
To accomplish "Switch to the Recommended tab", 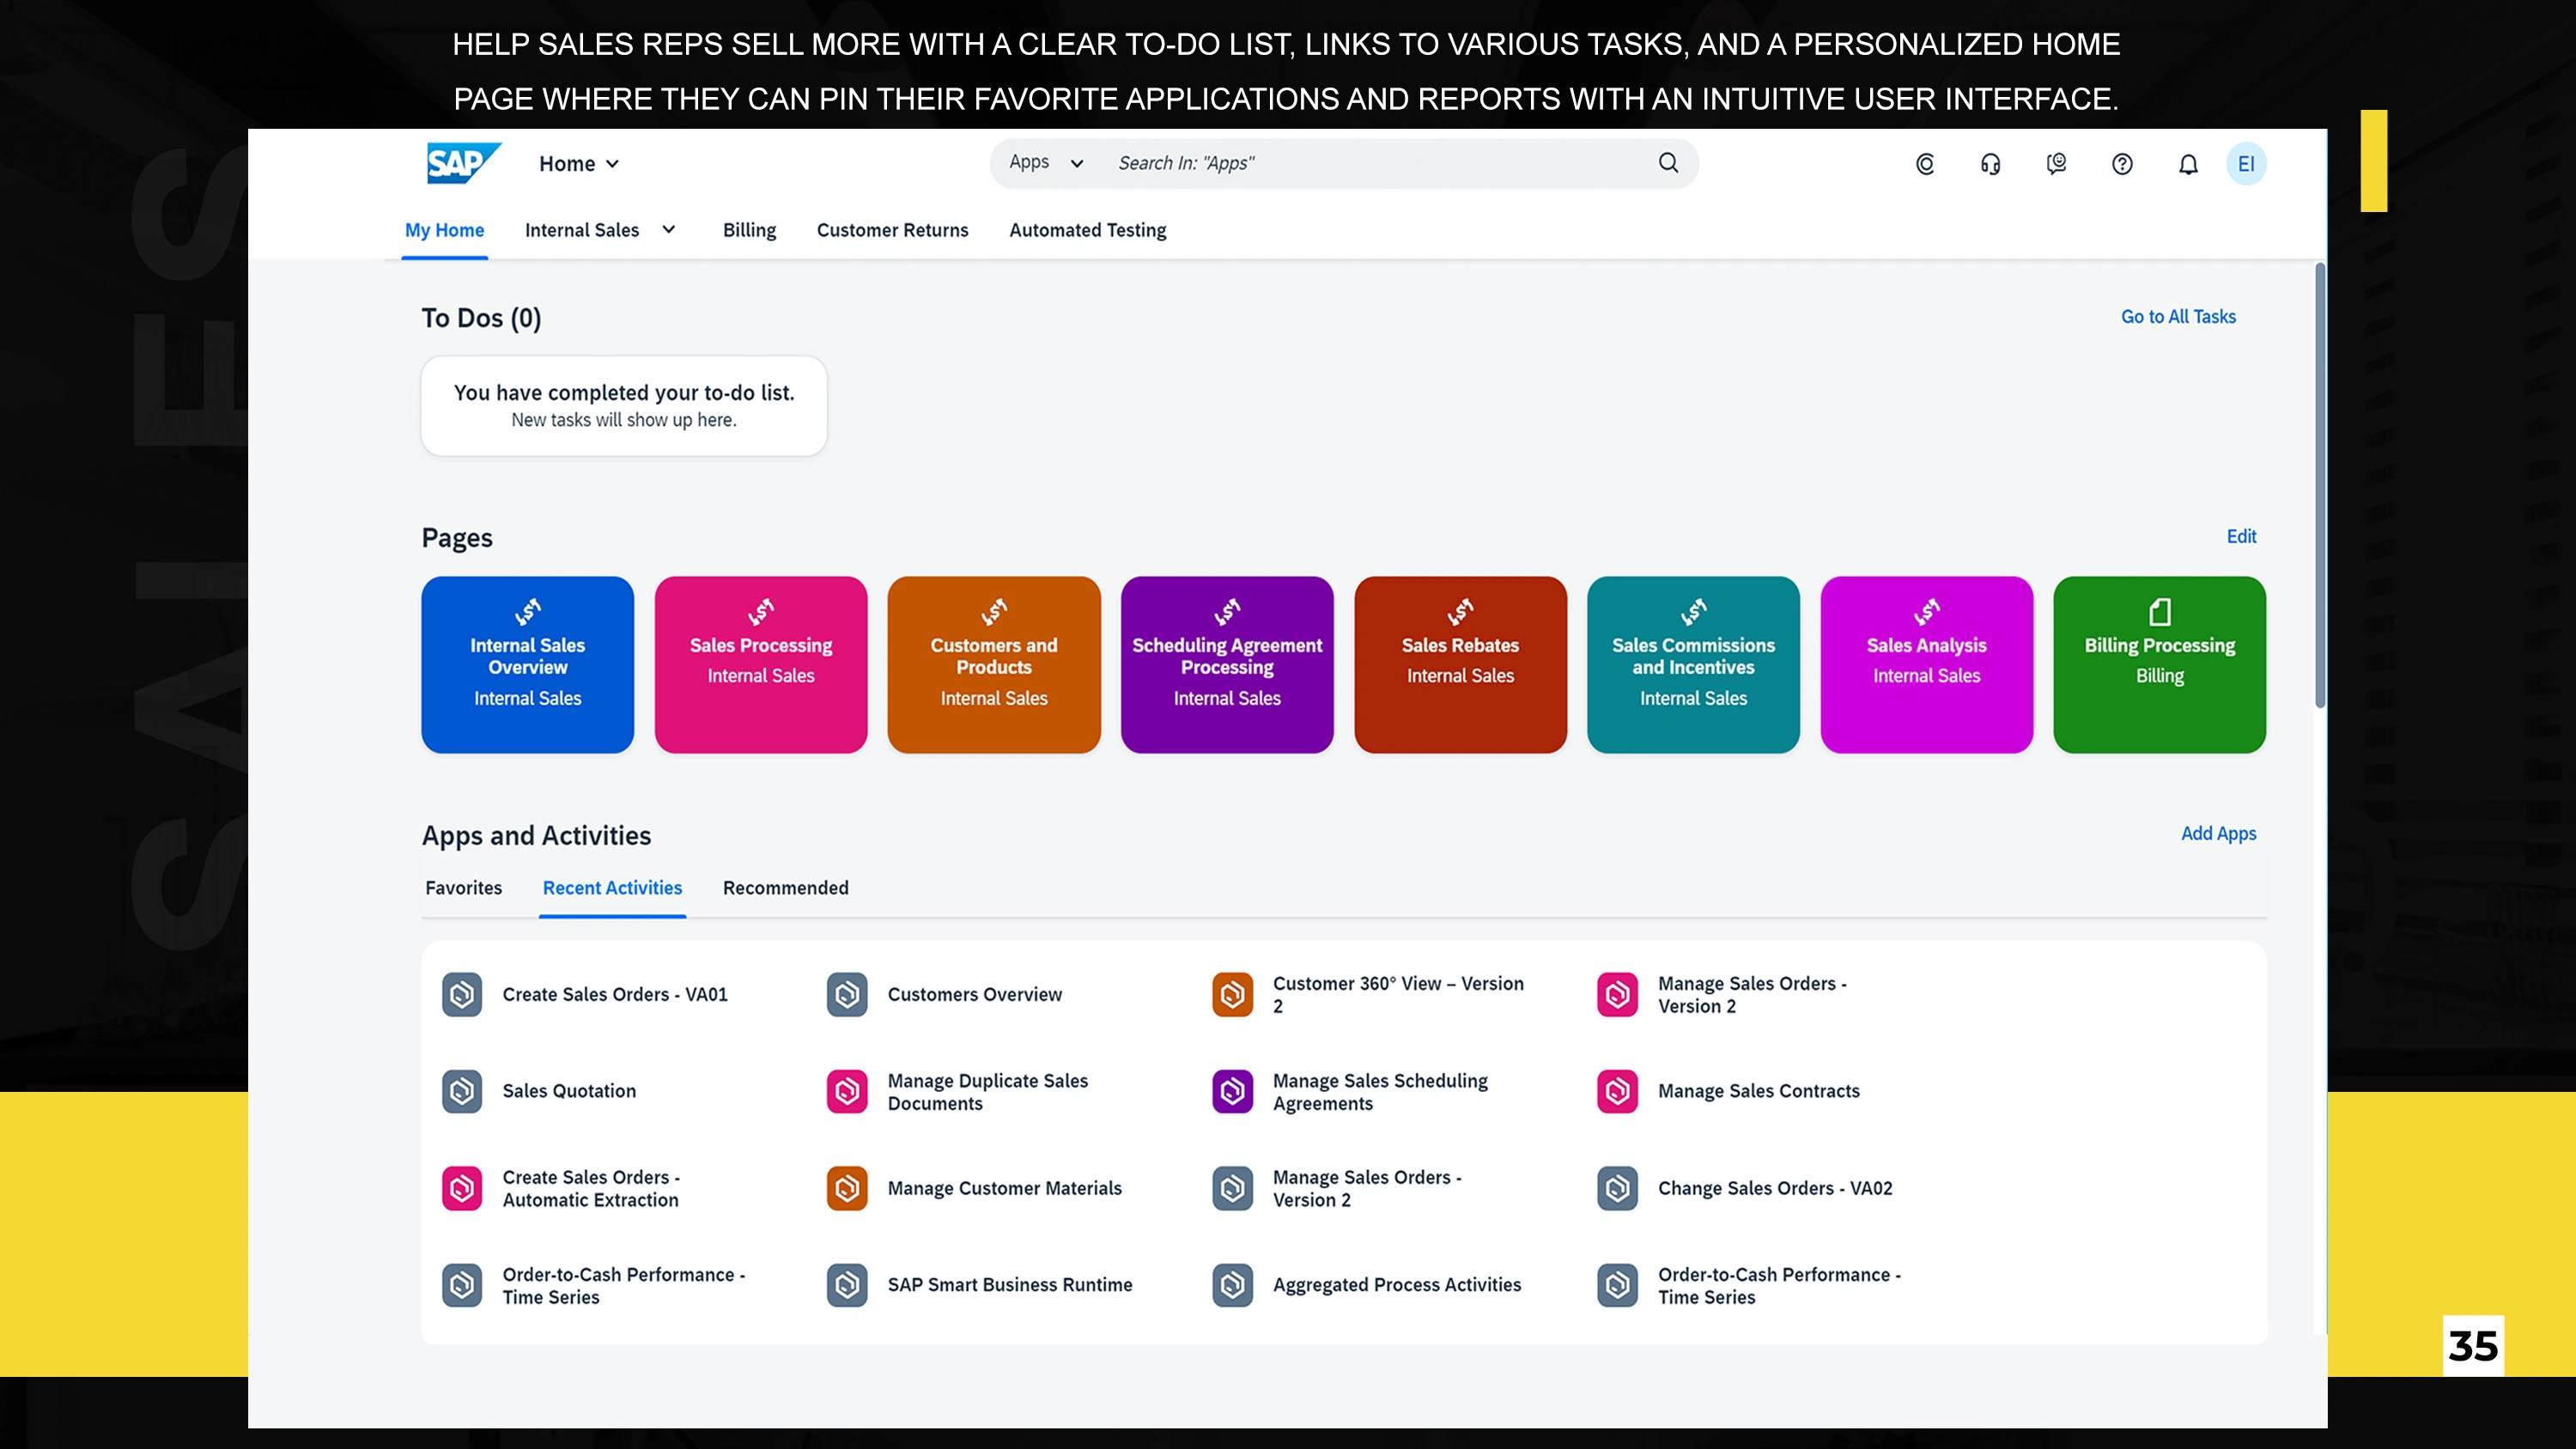I will coord(785,888).
